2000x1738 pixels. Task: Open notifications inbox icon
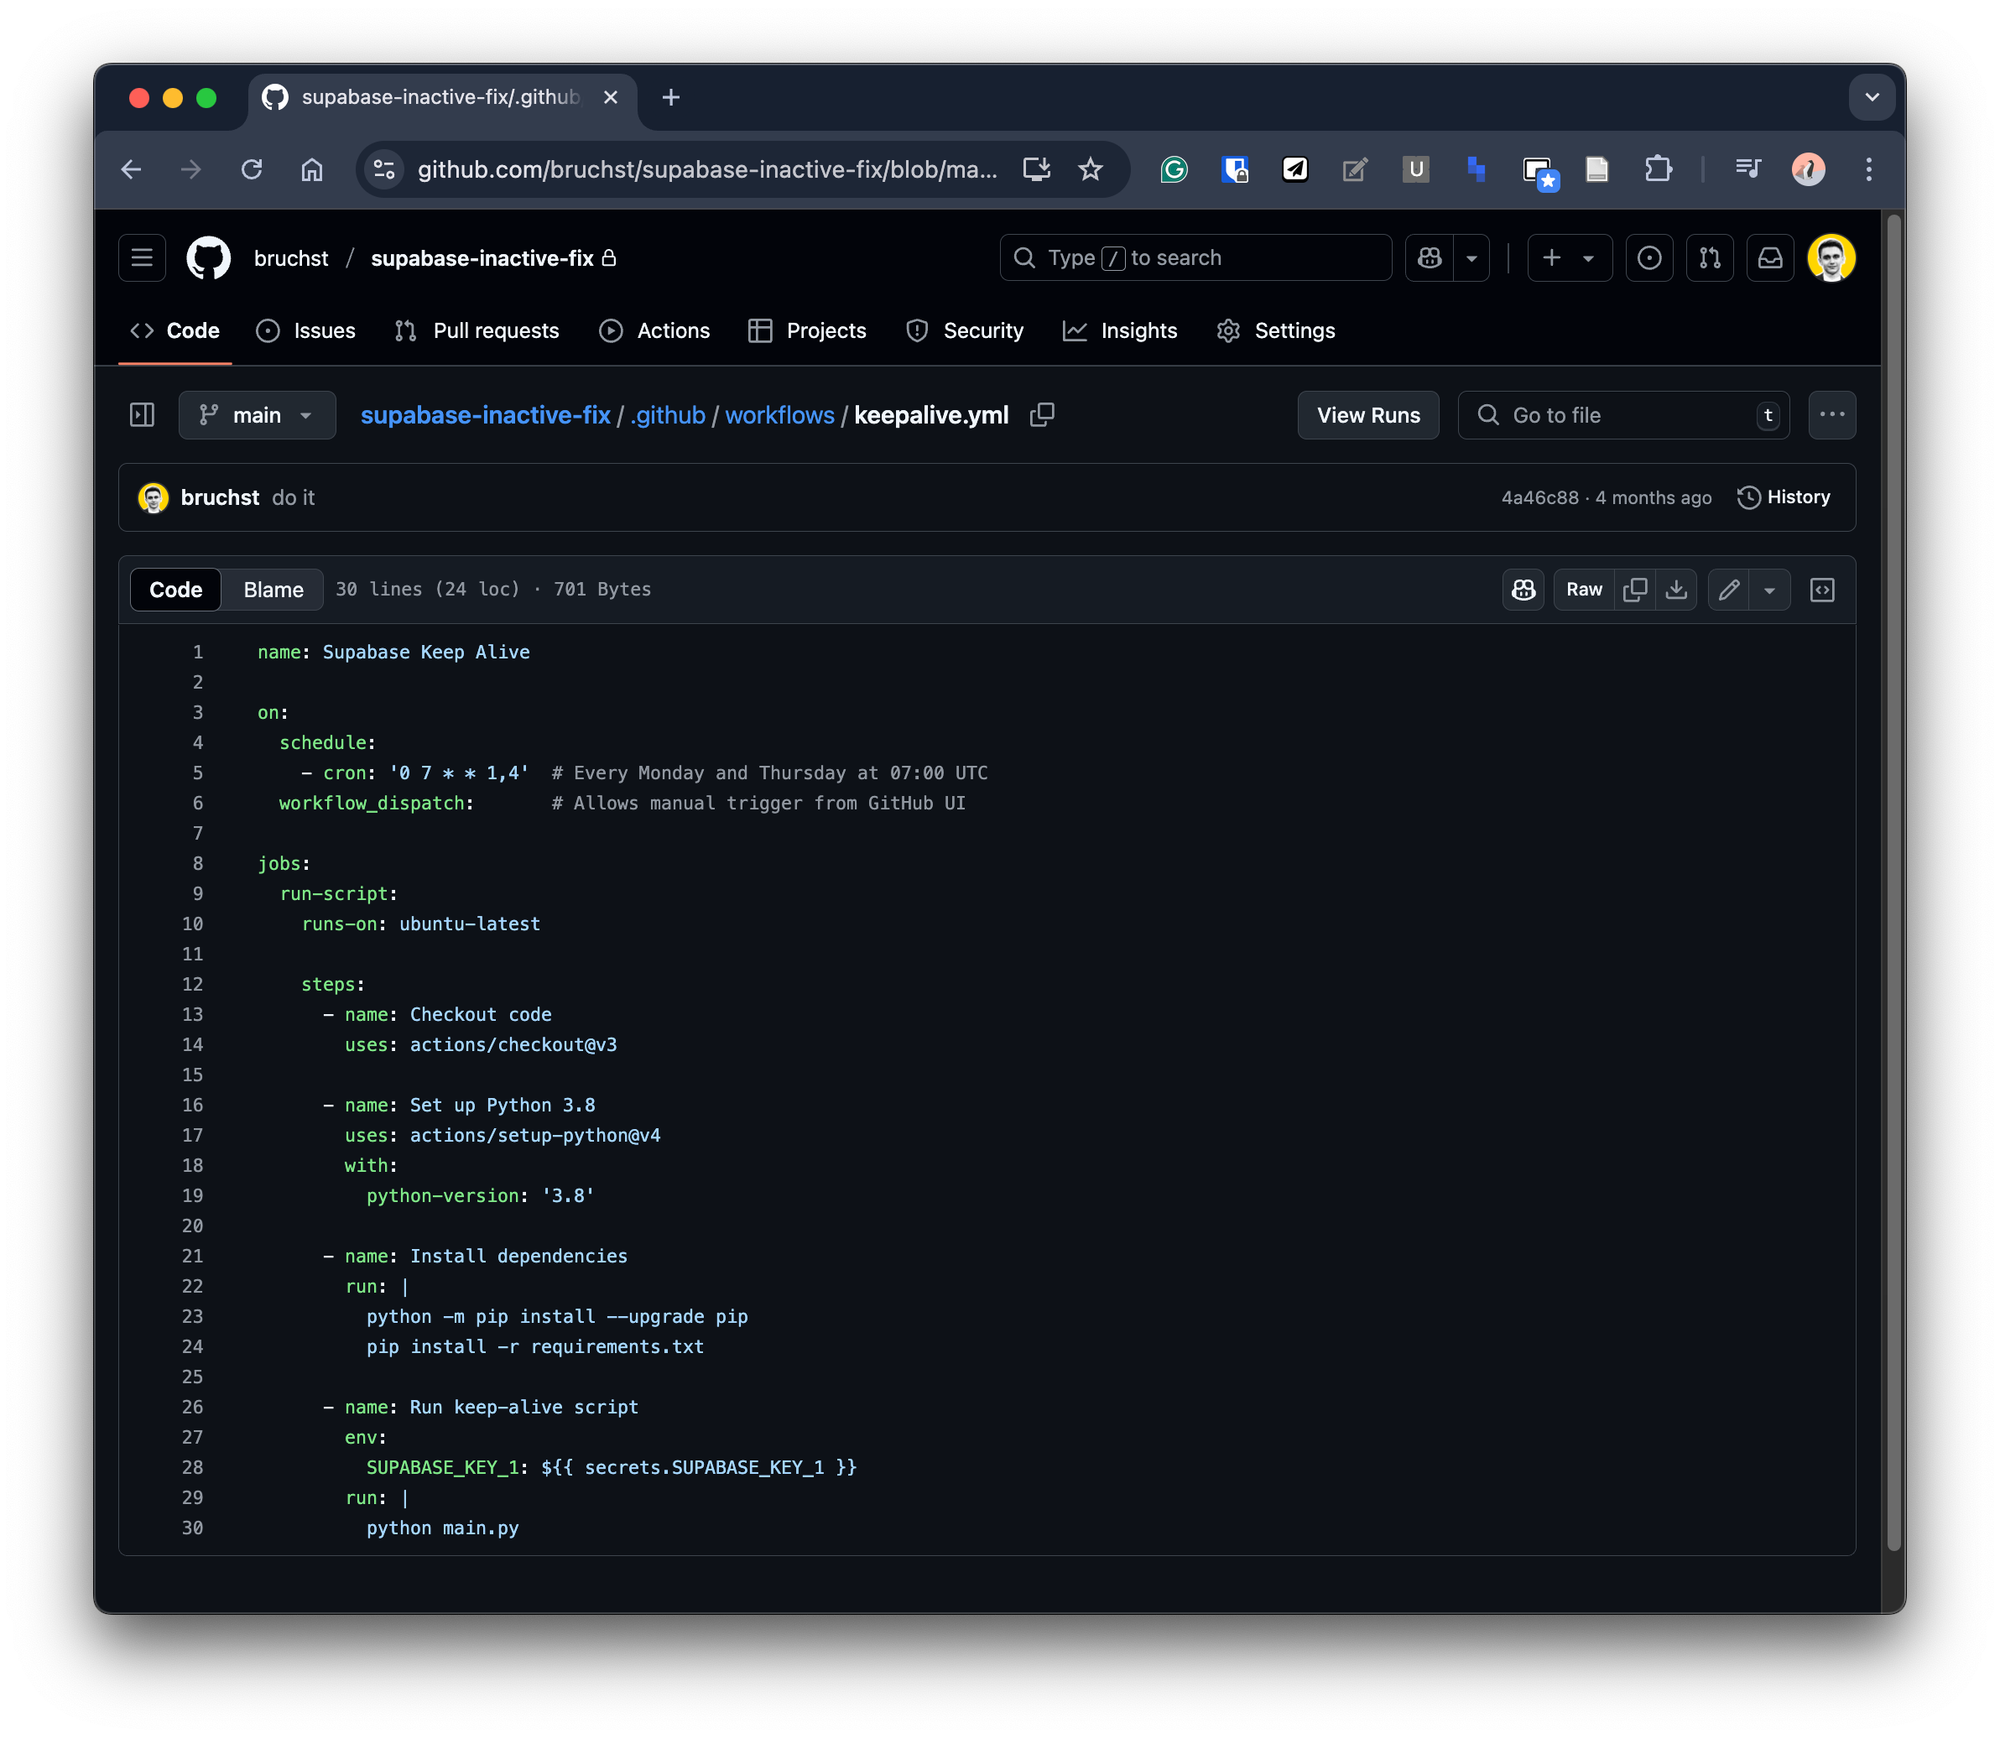[x=1770, y=258]
